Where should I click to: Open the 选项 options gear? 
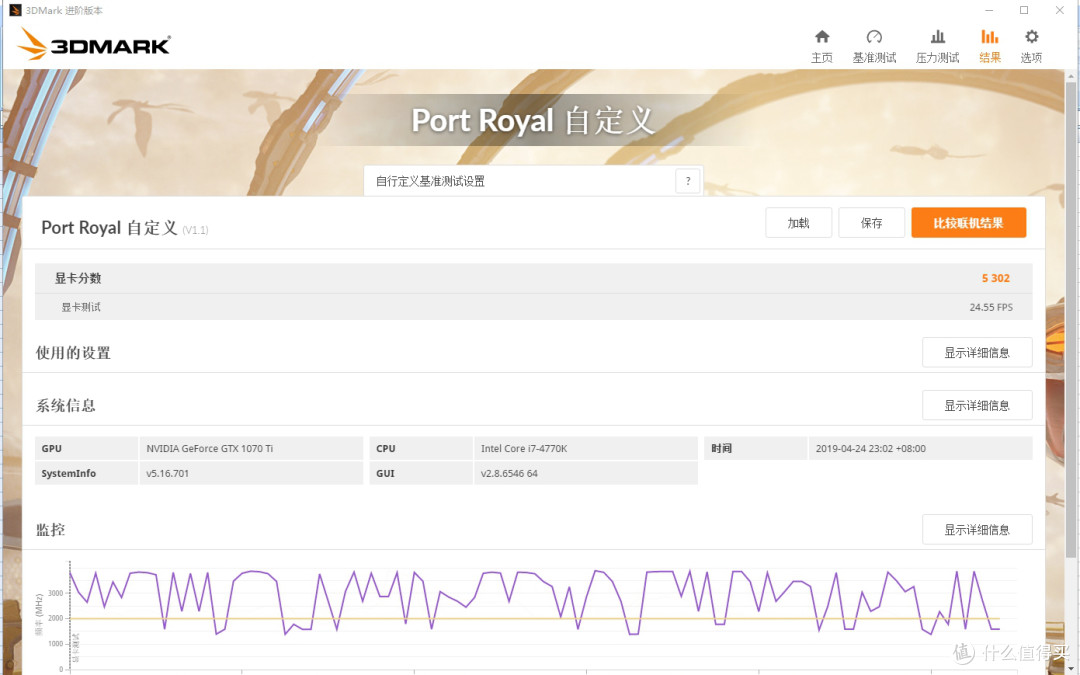click(x=1031, y=46)
